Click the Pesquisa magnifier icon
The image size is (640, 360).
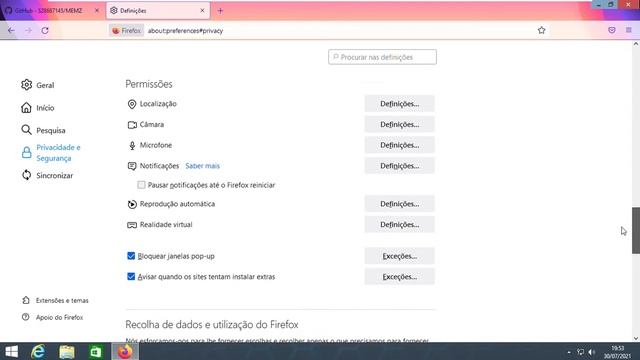27,130
